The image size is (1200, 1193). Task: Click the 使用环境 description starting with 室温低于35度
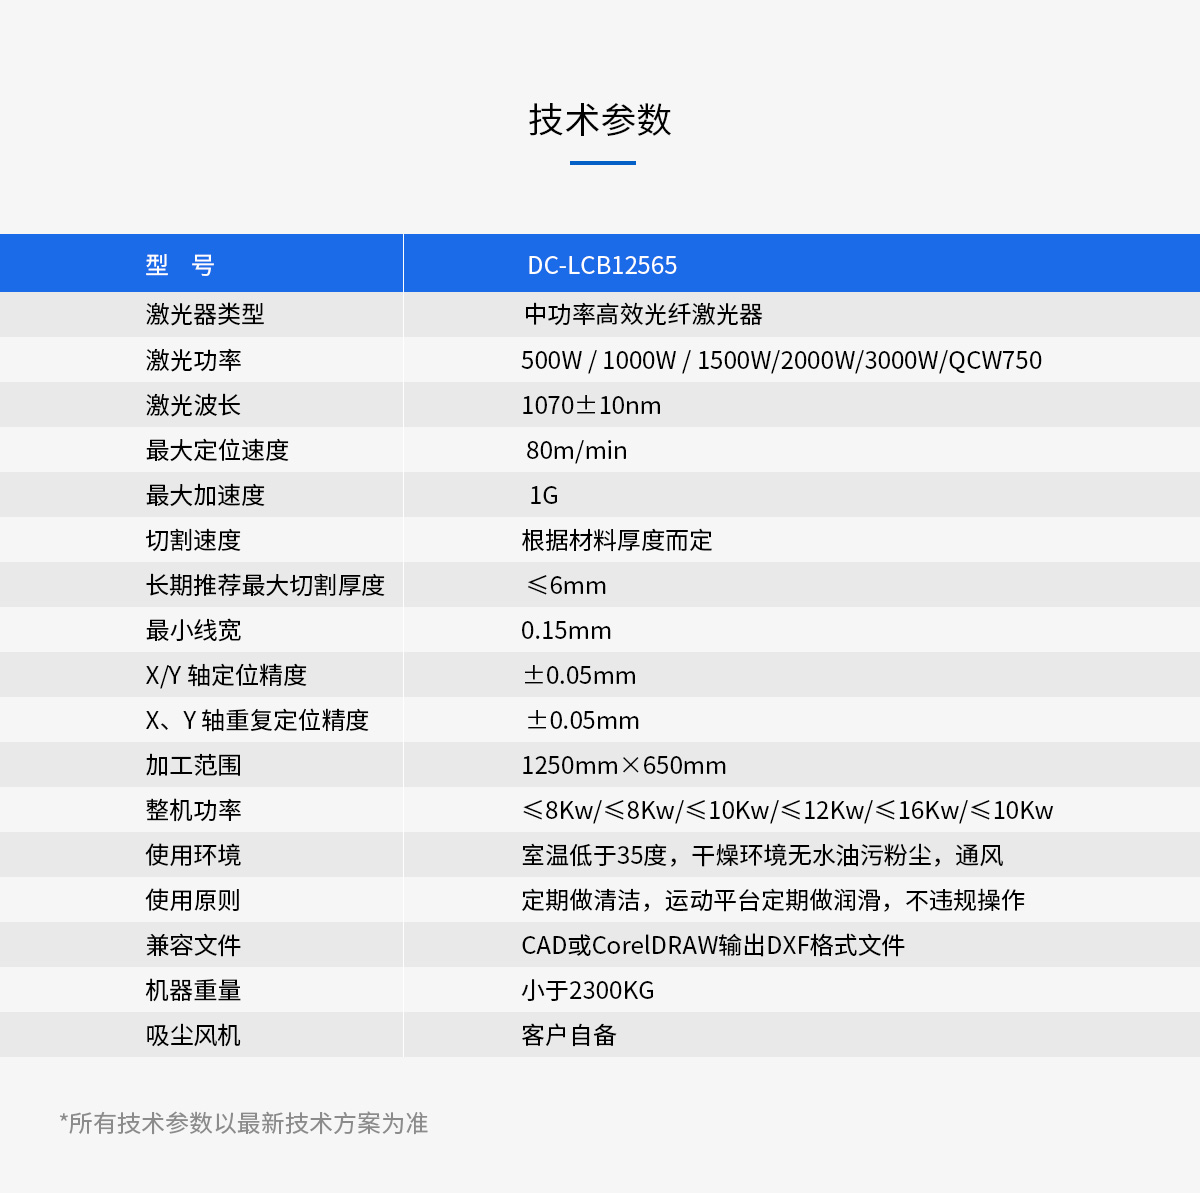point(762,855)
